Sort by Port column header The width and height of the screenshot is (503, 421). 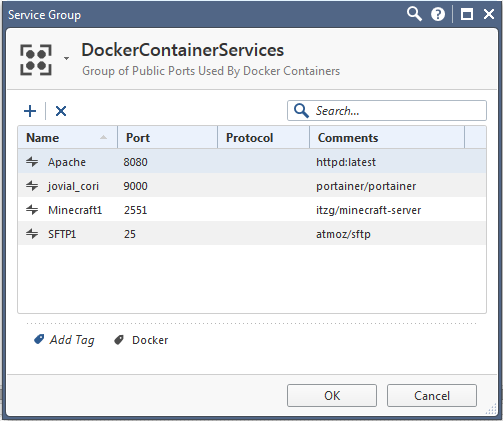(x=167, y=137)
